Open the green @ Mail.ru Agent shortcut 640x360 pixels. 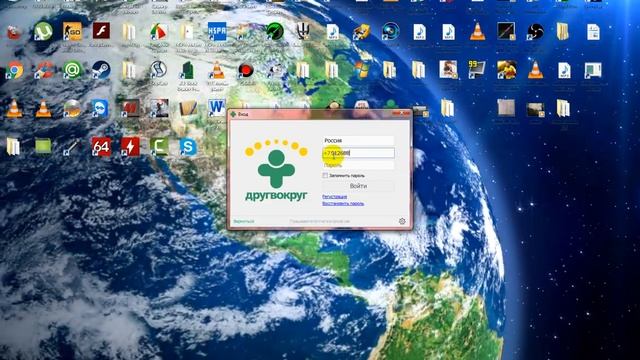pyautogui.click(x=72, y=70)
